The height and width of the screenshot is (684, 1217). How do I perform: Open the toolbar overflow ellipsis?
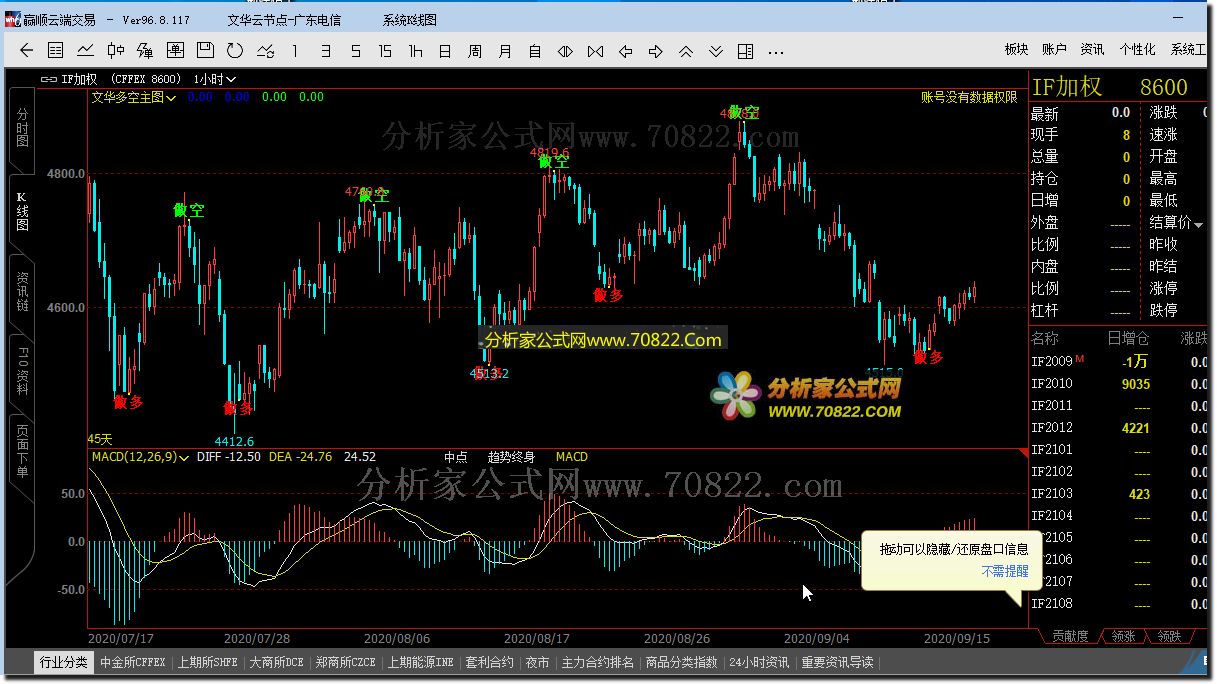point(775,51)
